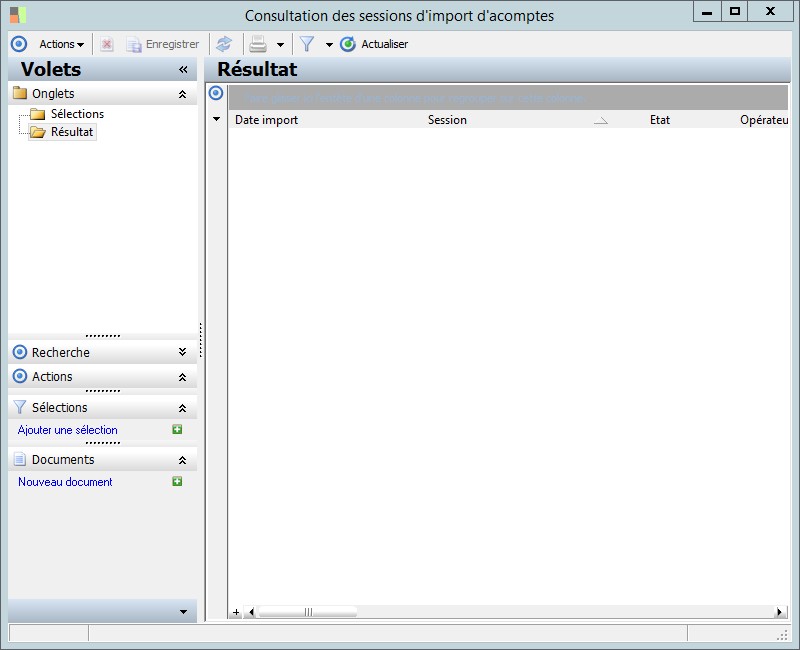Collapse the Onglets section
This screenshot has width=800, height=650.
pyautogui.click(x=182, y=94)
